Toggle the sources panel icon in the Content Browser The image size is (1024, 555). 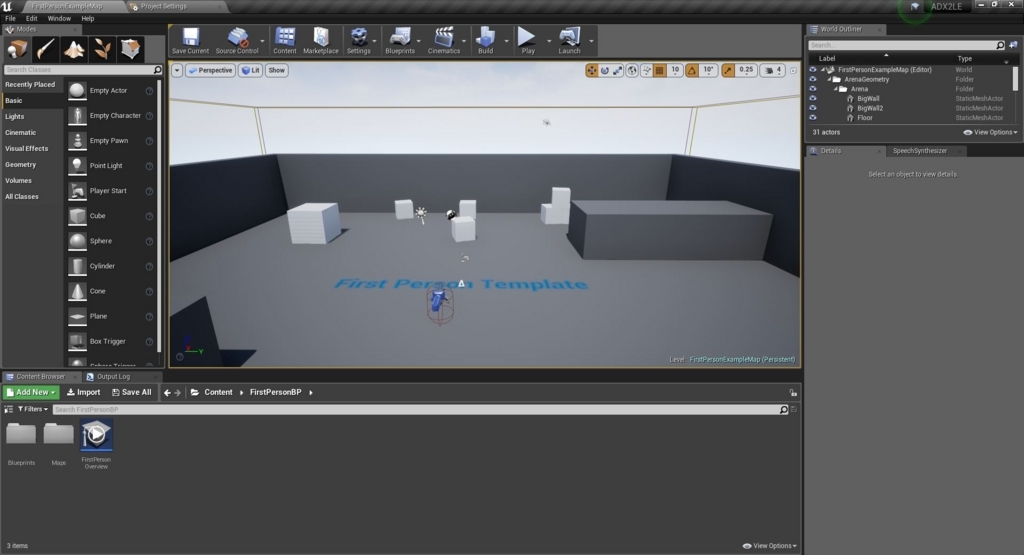(x=8, y=409)
